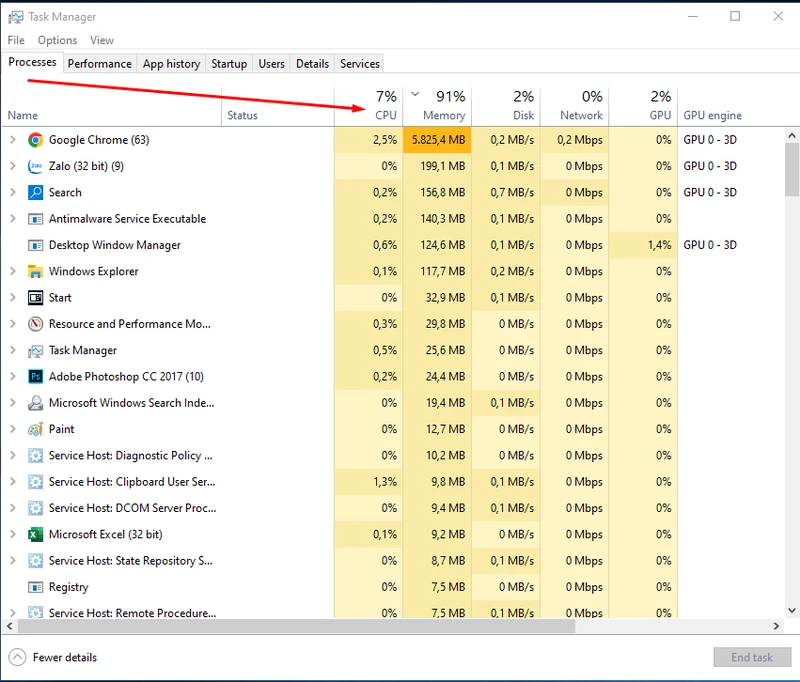Screen dimensions: 800x682
Task: Click the Clipboard User Service gear icon
Action: [x=35, y=482]
